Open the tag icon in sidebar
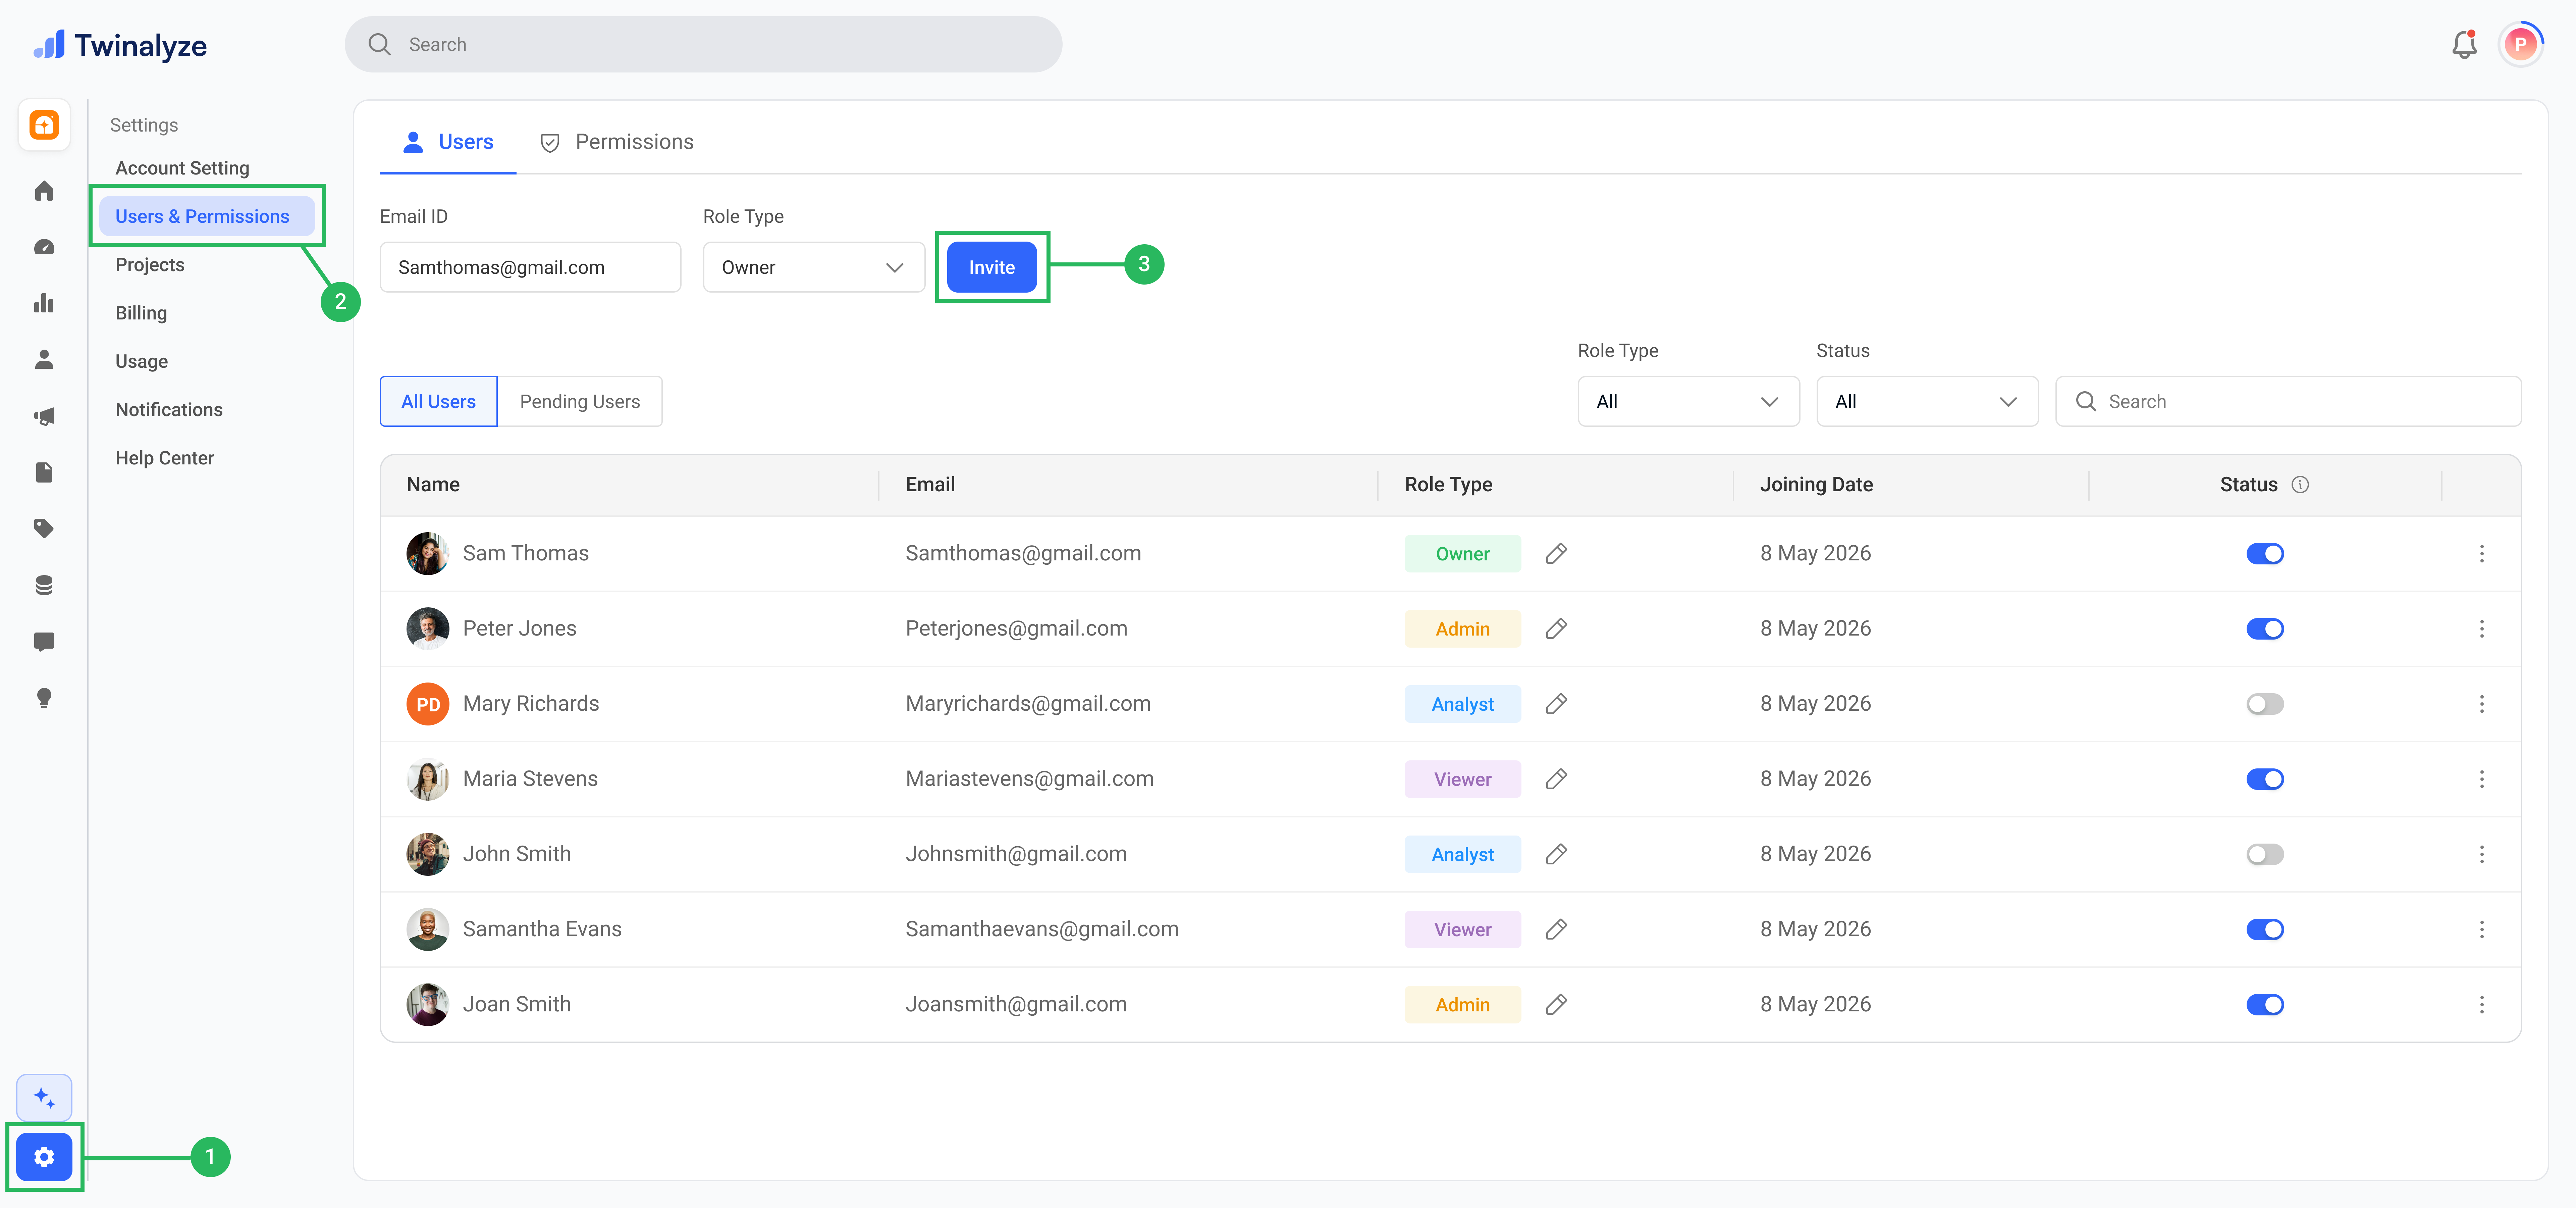2576x1208 pixels. click(44, 528)
